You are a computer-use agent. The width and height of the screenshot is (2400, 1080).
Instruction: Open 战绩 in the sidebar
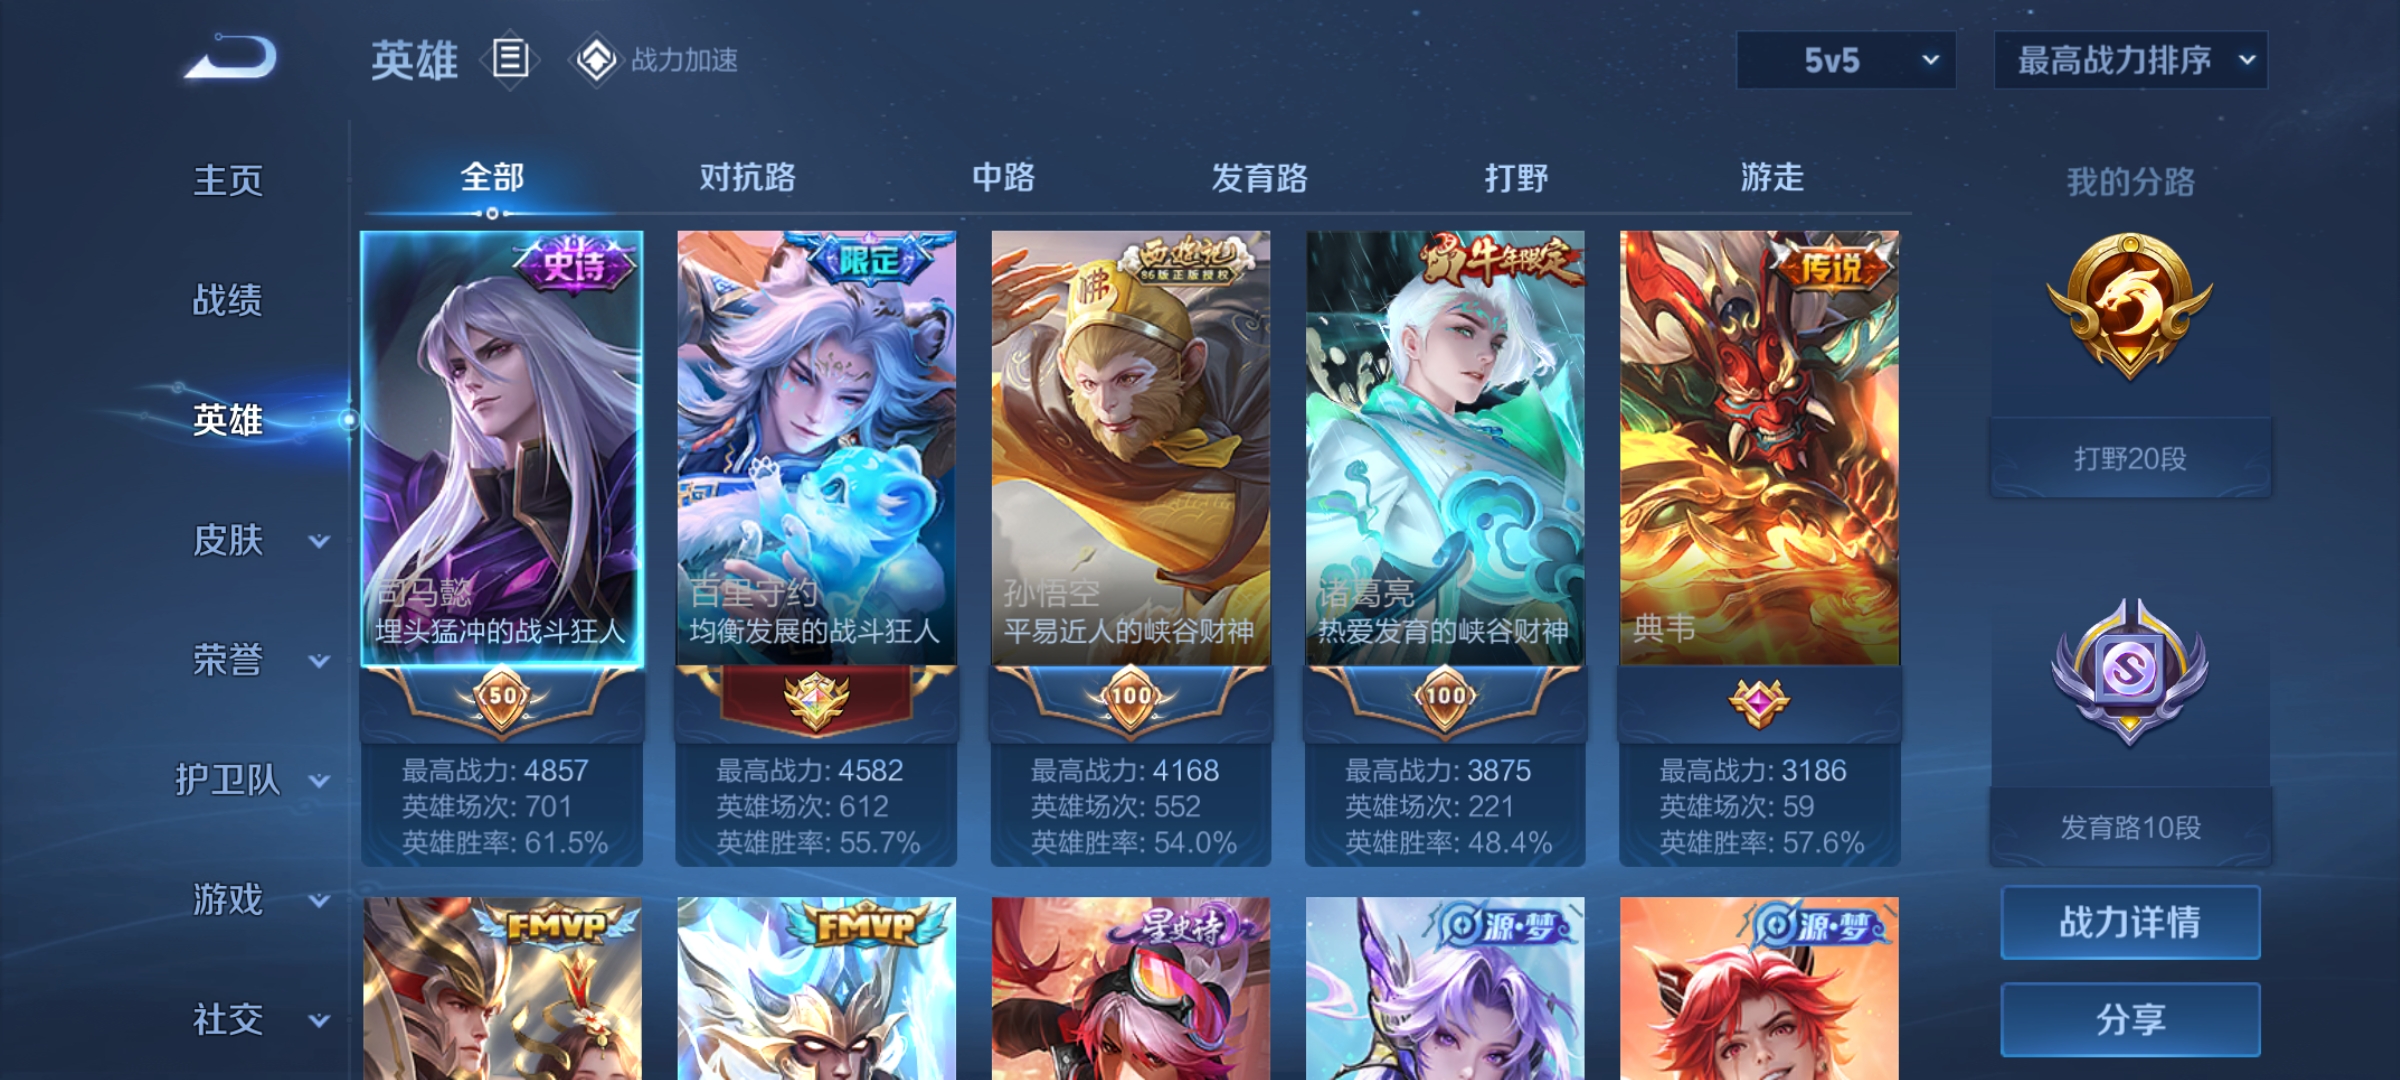[228, 300]
